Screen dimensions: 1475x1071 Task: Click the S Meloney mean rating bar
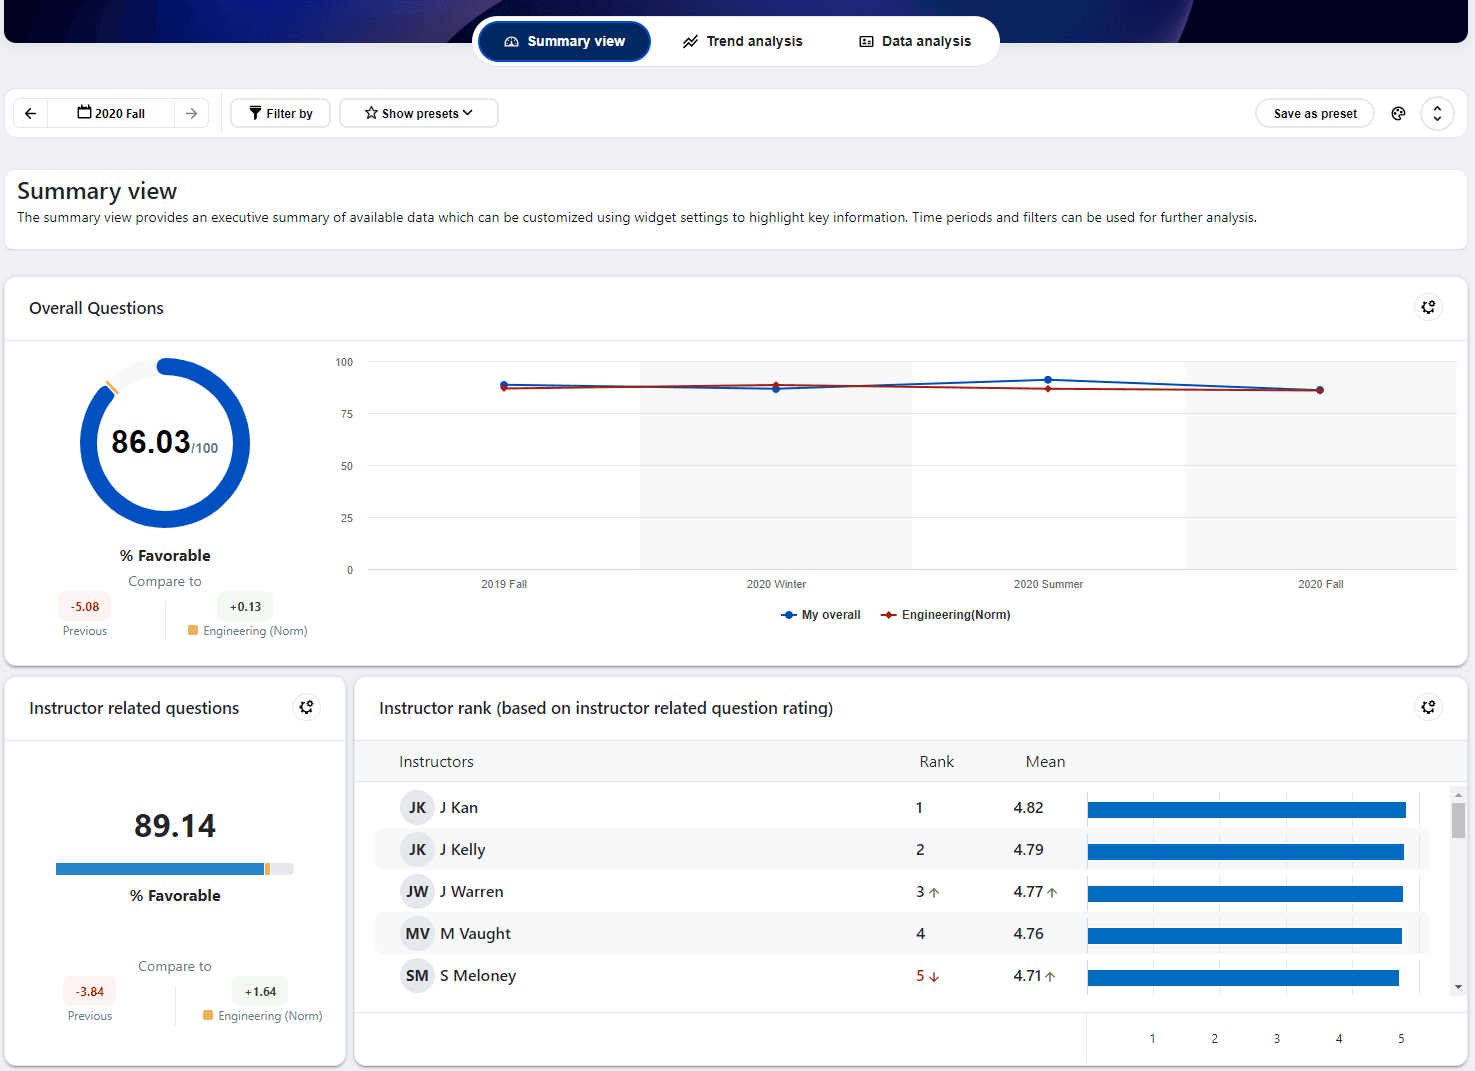click(x=1243, y=978)
